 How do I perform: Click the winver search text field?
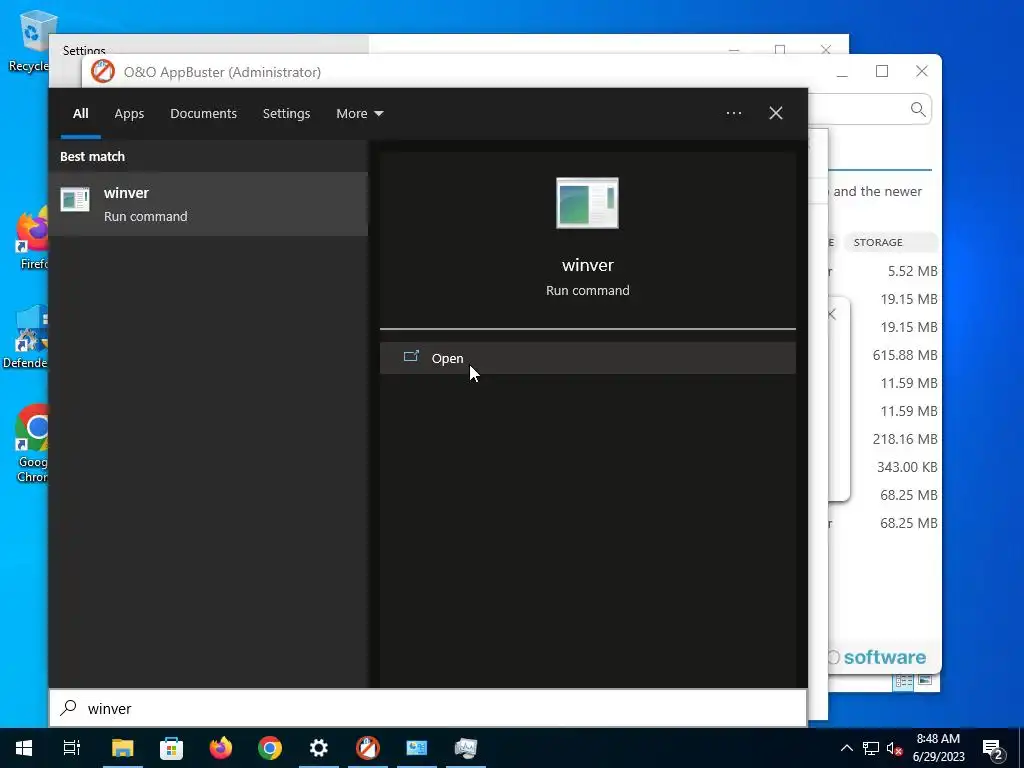(x=428, y=708)
